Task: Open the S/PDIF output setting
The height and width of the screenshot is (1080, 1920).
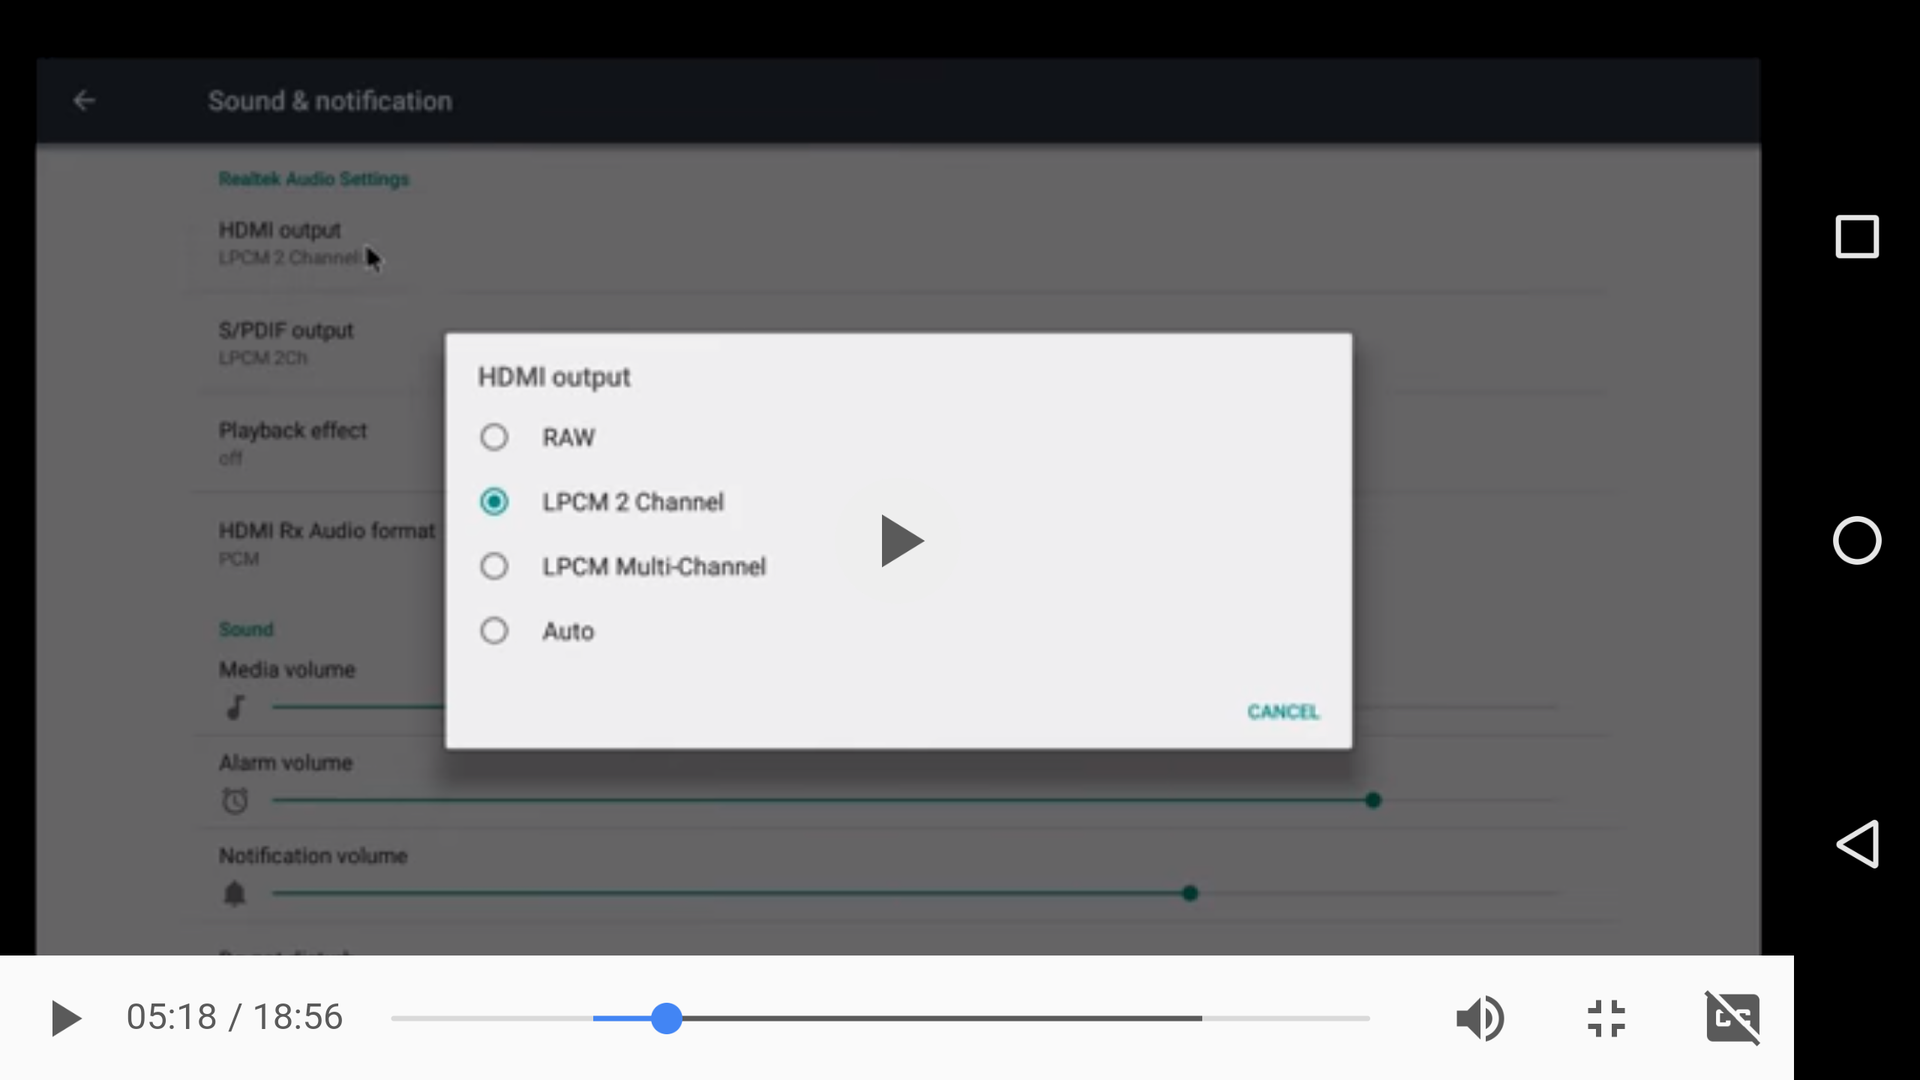Action: [x=286, y=342]
